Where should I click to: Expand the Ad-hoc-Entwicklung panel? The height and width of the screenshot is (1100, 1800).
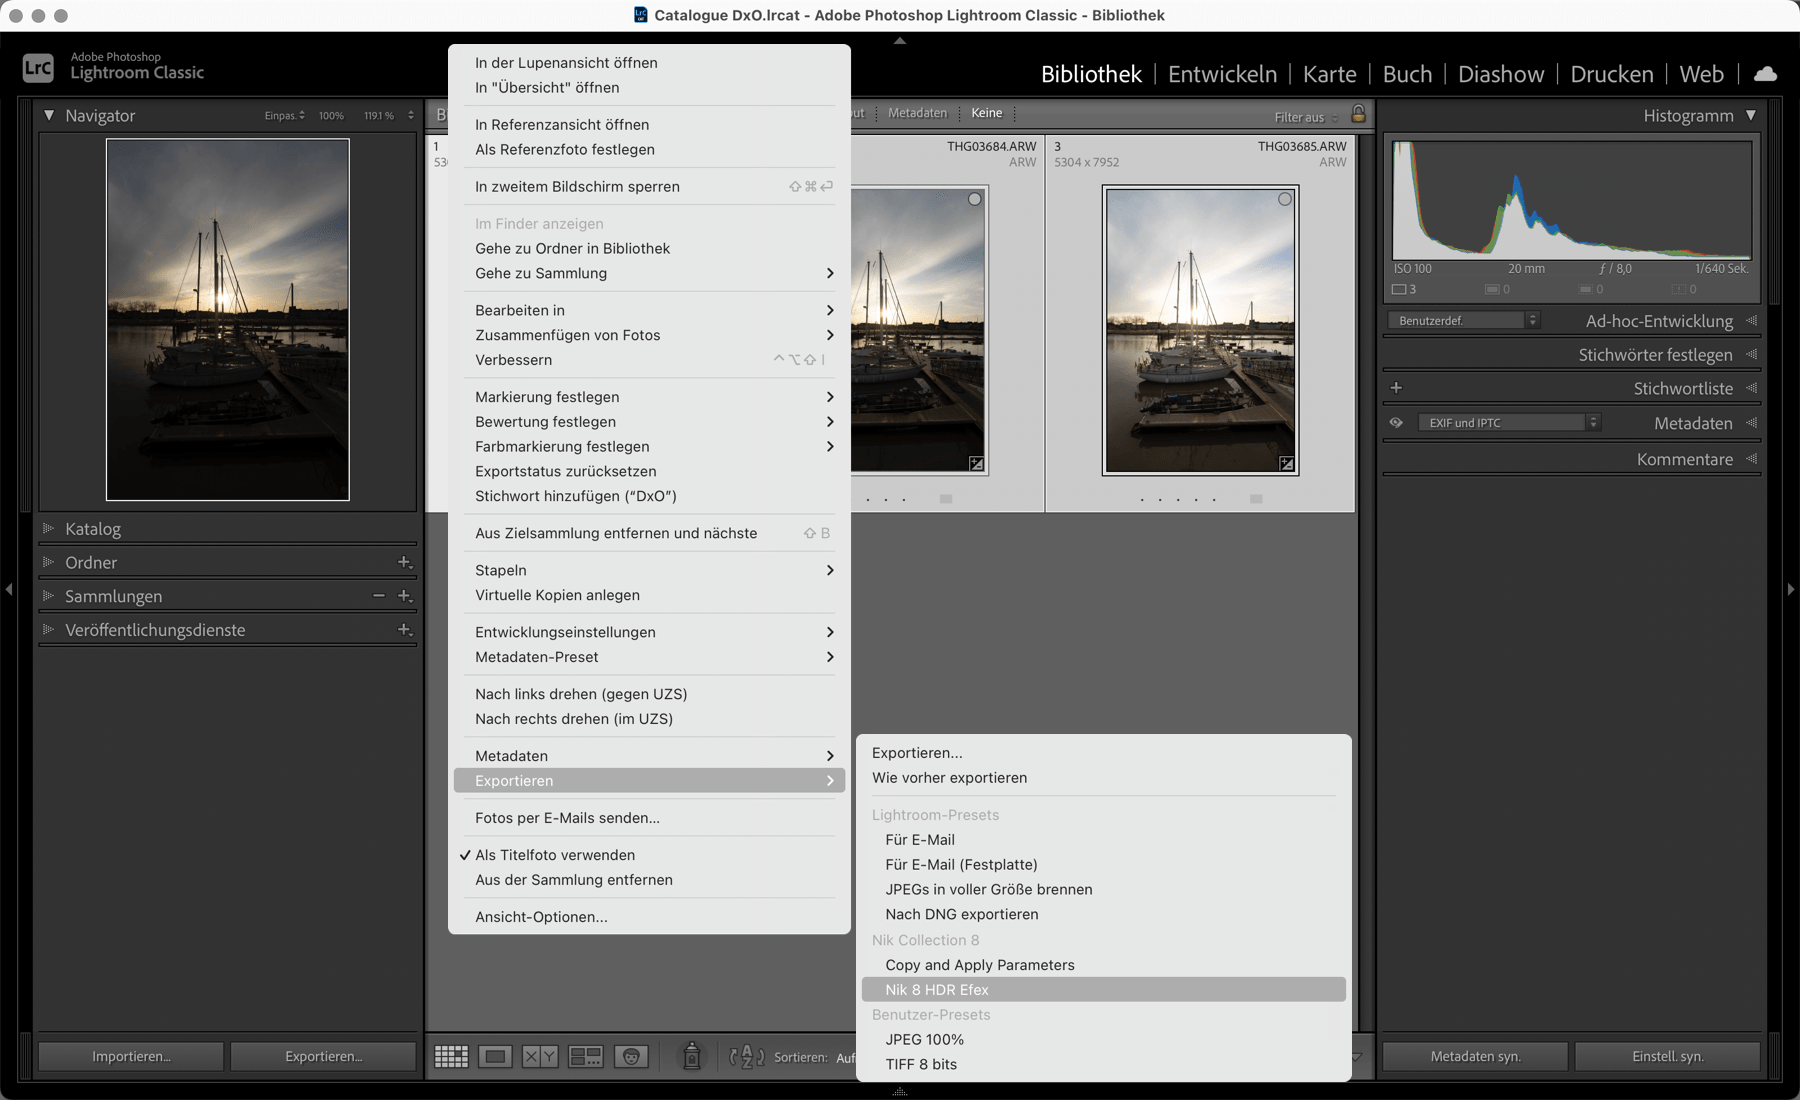[x=1751, y=321]
